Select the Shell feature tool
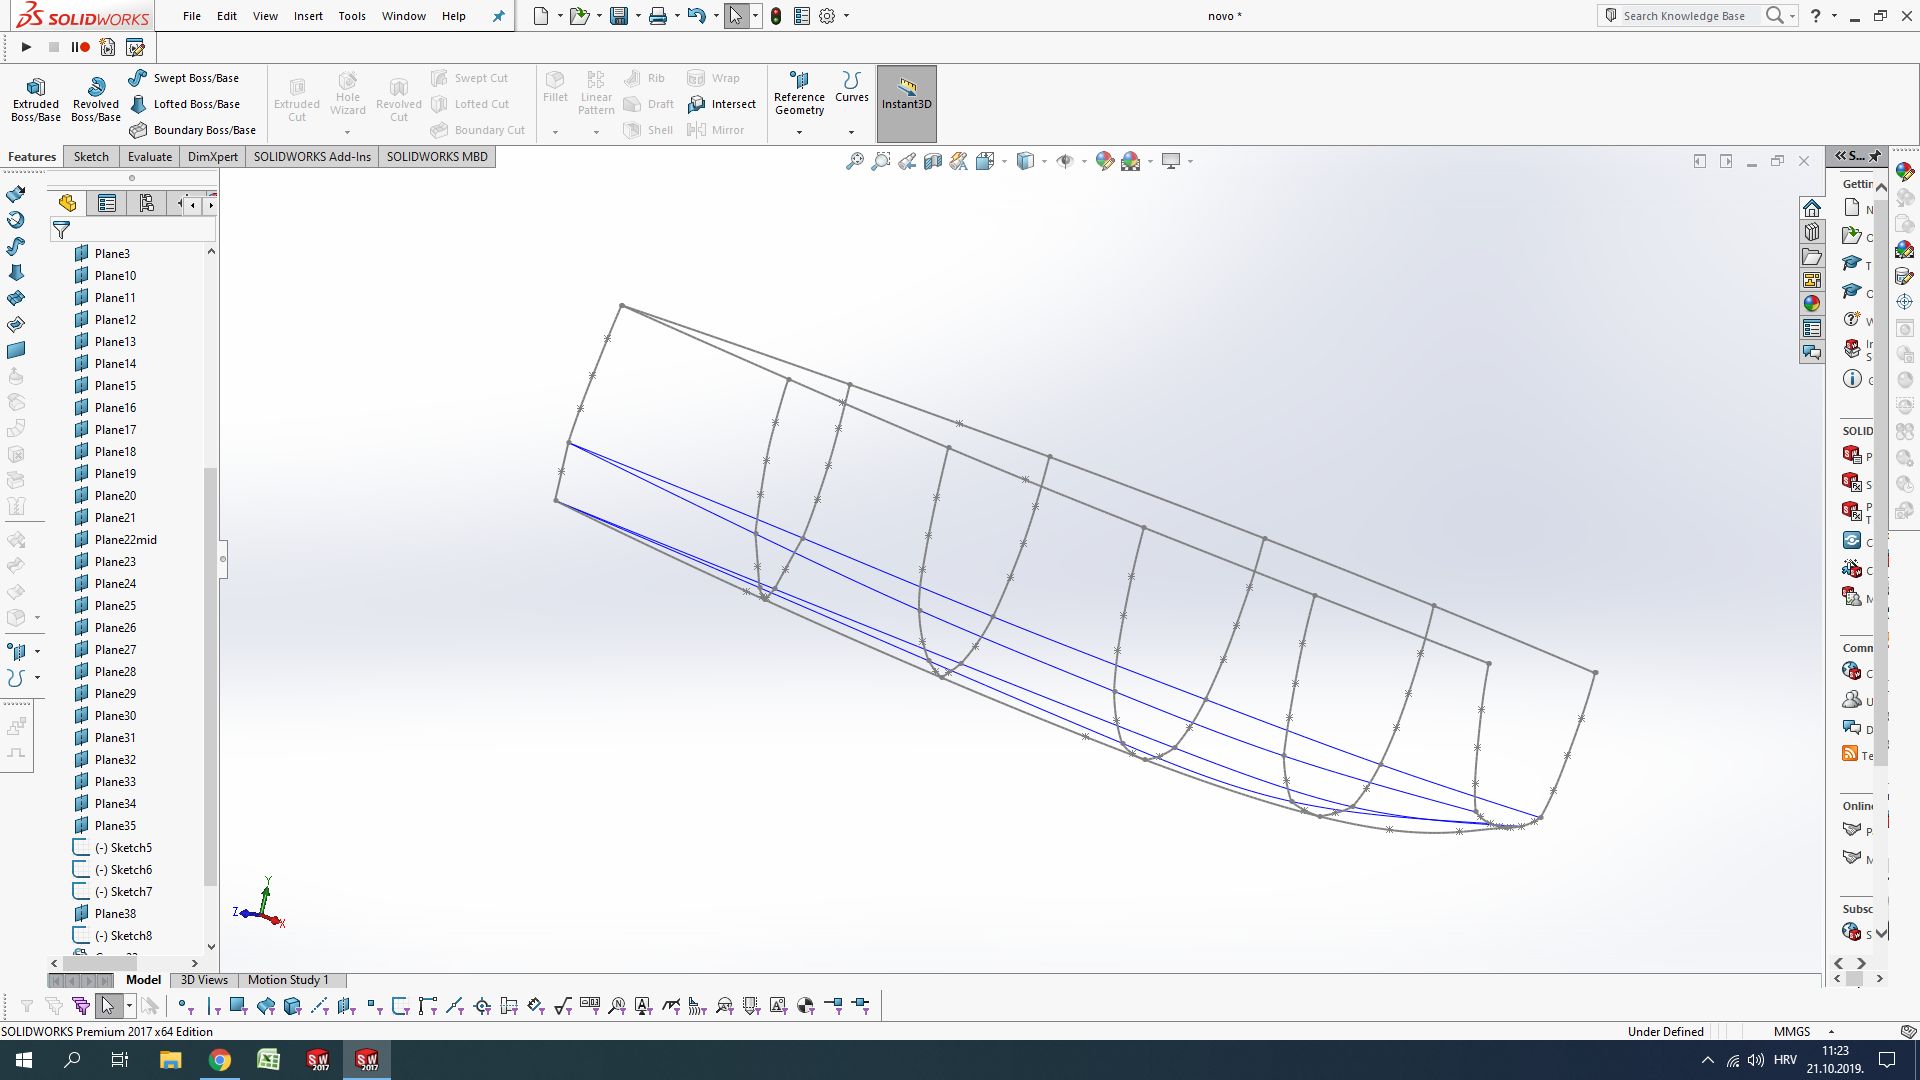Screen dimensions: 1920x1080 tap(647, 129)
